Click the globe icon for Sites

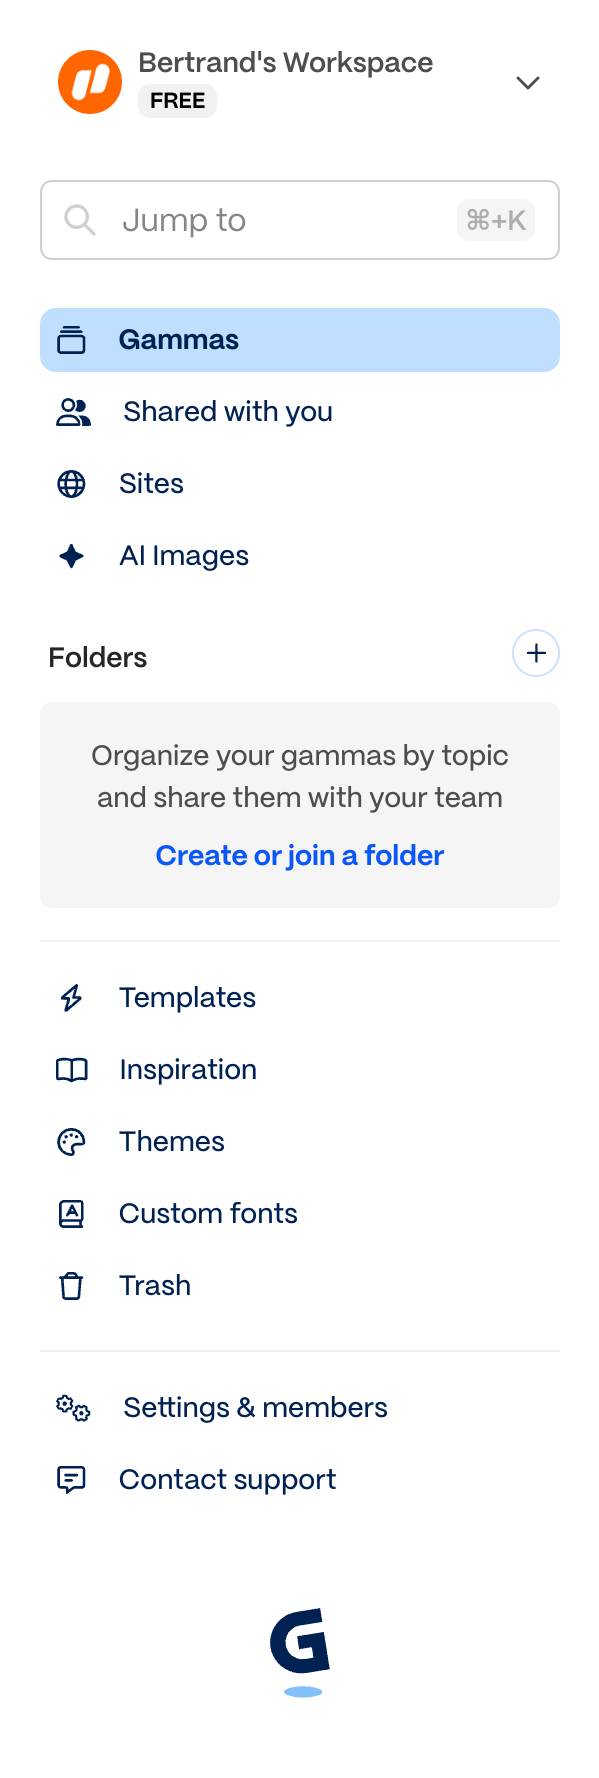click(x=71, y=483)
